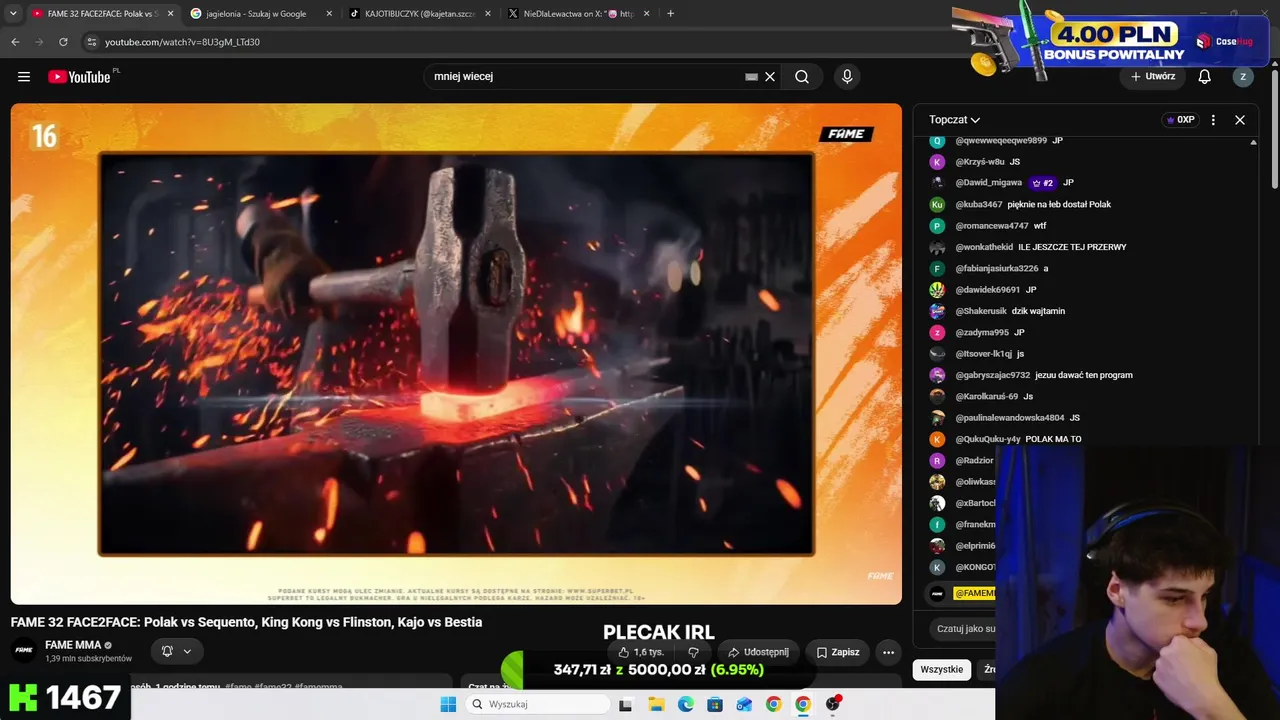This screenshot has width=1280, height=720.
Task: Click chat user @wonkathekid
Action: (984, 247)
